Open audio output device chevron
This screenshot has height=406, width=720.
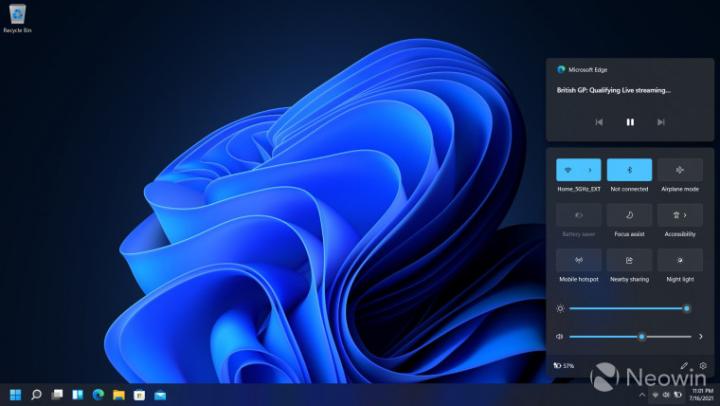(701, 337)
